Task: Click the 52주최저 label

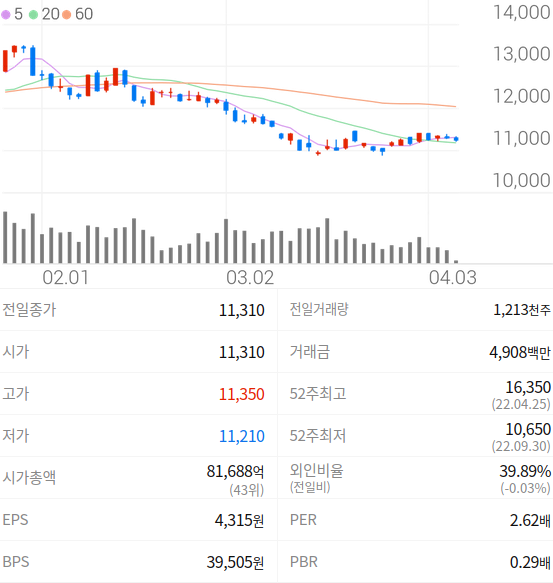Action: point(318,436)
